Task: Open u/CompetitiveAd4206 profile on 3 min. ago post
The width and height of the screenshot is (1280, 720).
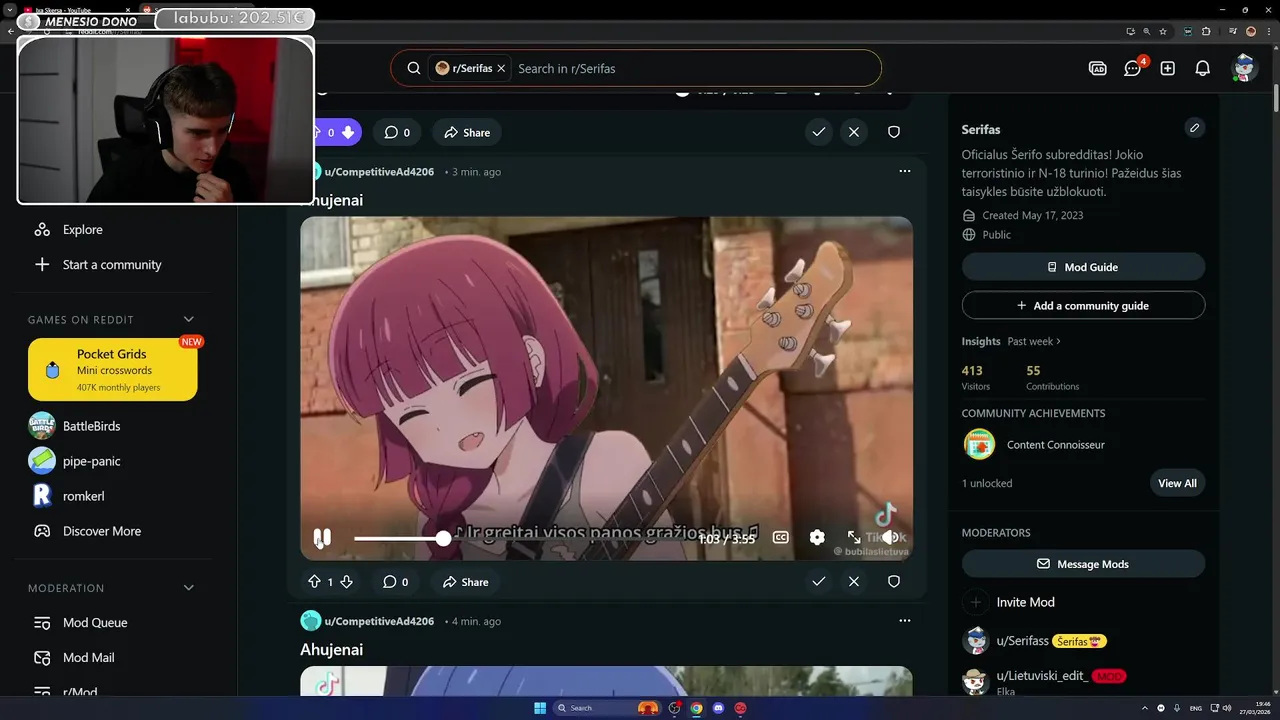Action: pos(379,172)
